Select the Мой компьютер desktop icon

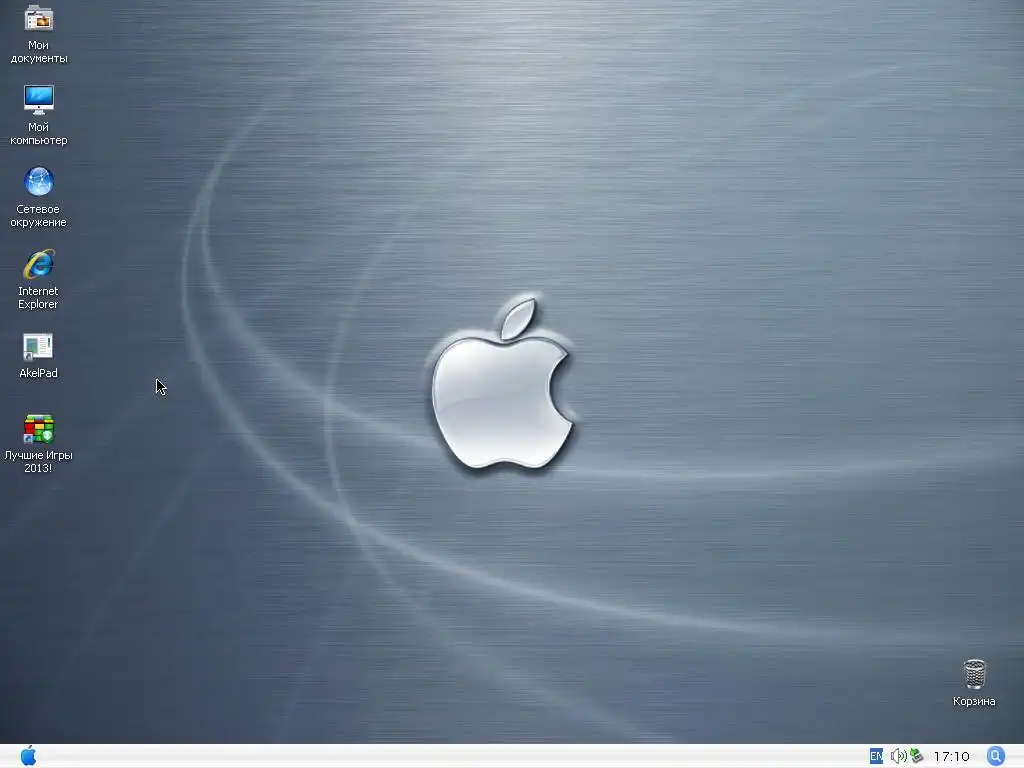[x=39, y=100]
